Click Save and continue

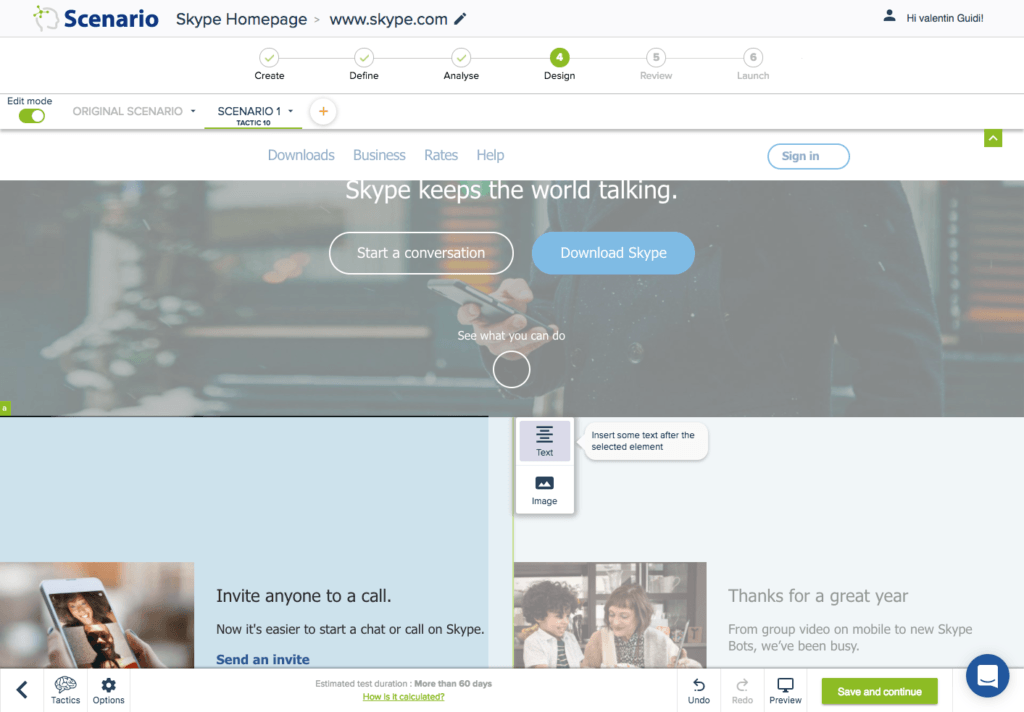(x=879, y=691)
